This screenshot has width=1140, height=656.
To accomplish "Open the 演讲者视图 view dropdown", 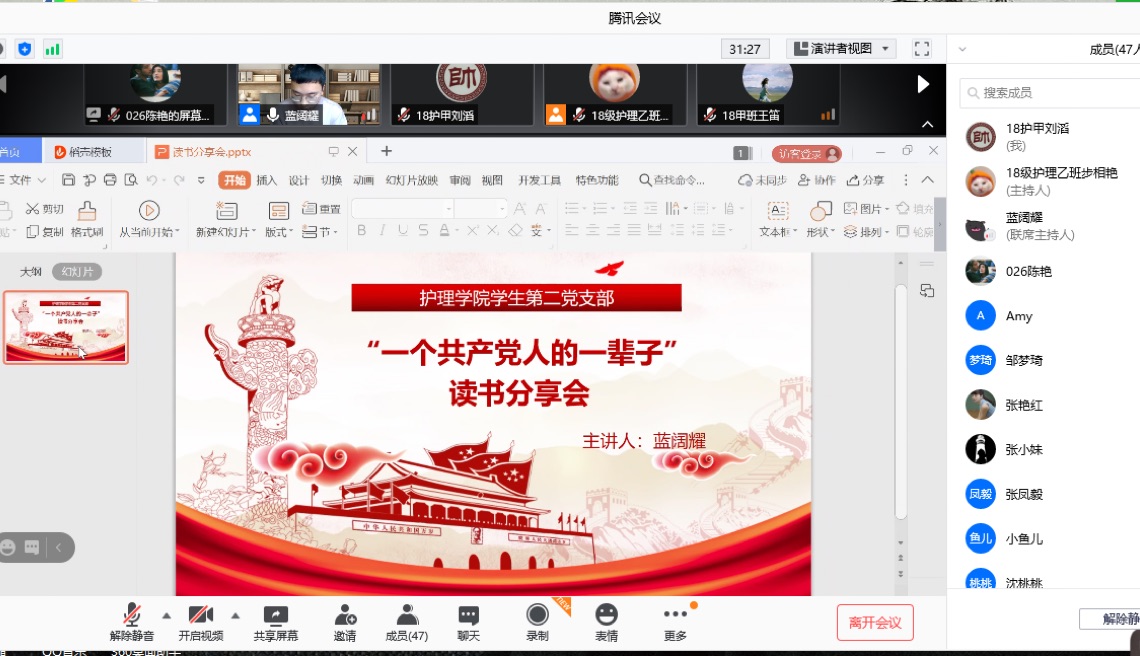I will (841, 49).
